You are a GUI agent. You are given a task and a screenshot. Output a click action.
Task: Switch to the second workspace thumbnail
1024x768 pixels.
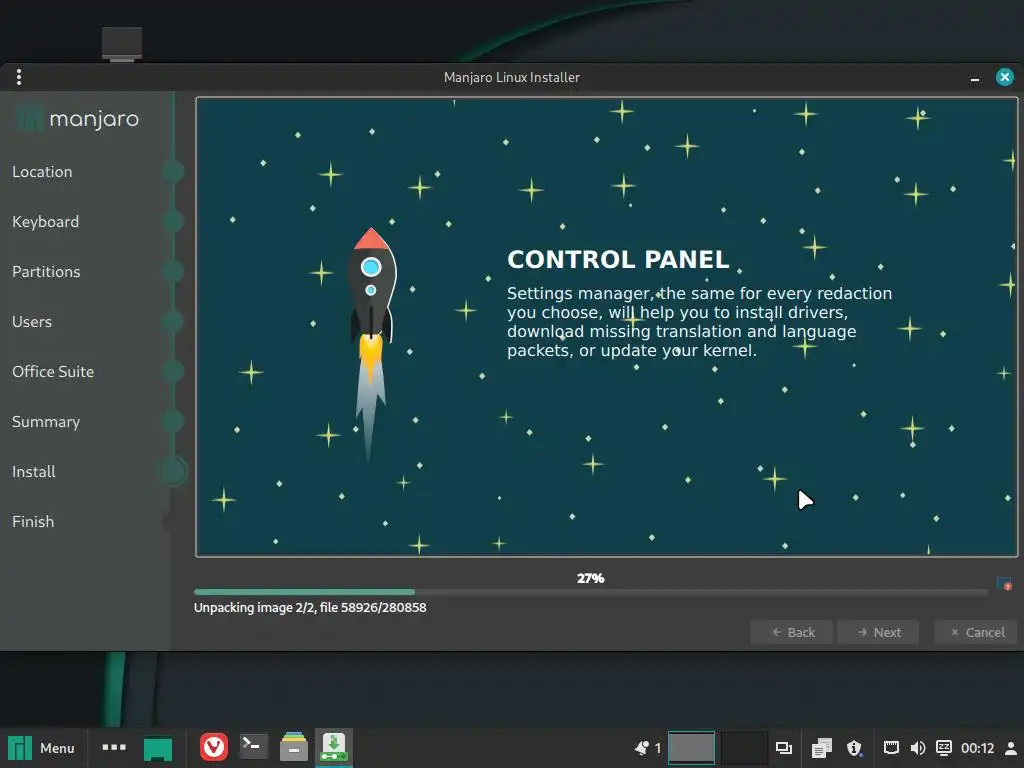point(744,748)
